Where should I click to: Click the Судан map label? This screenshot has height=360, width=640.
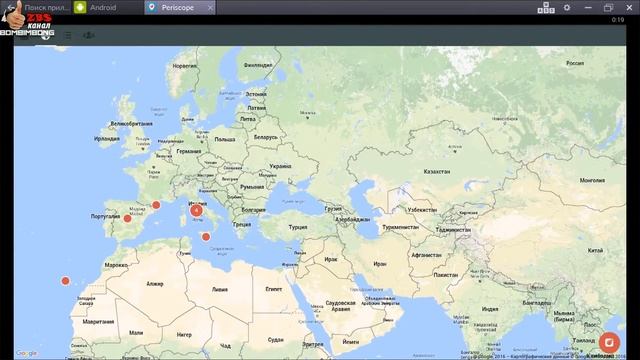click(276, 340)
